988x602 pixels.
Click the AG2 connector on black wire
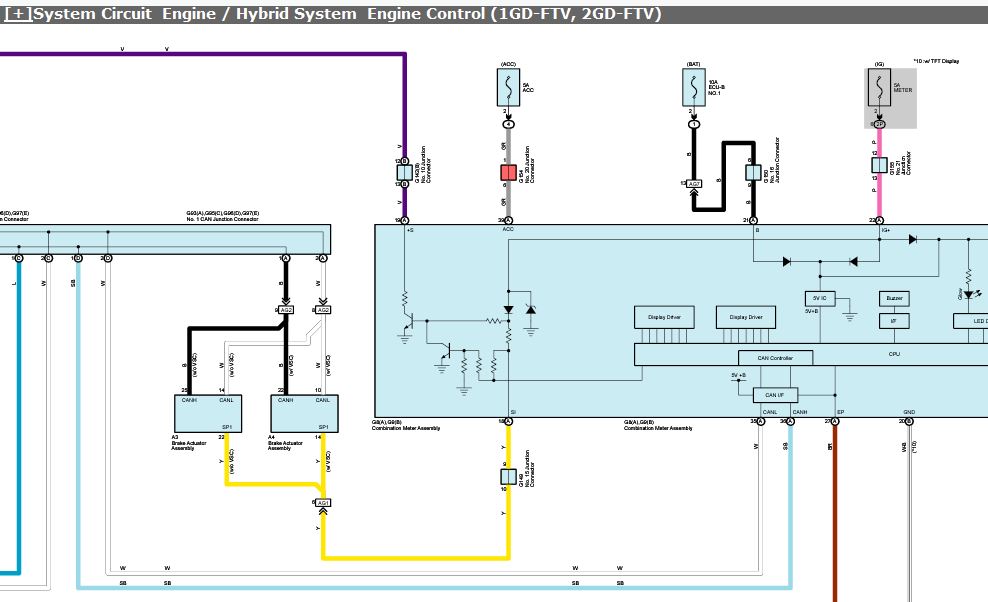click(x=286, y=310)
